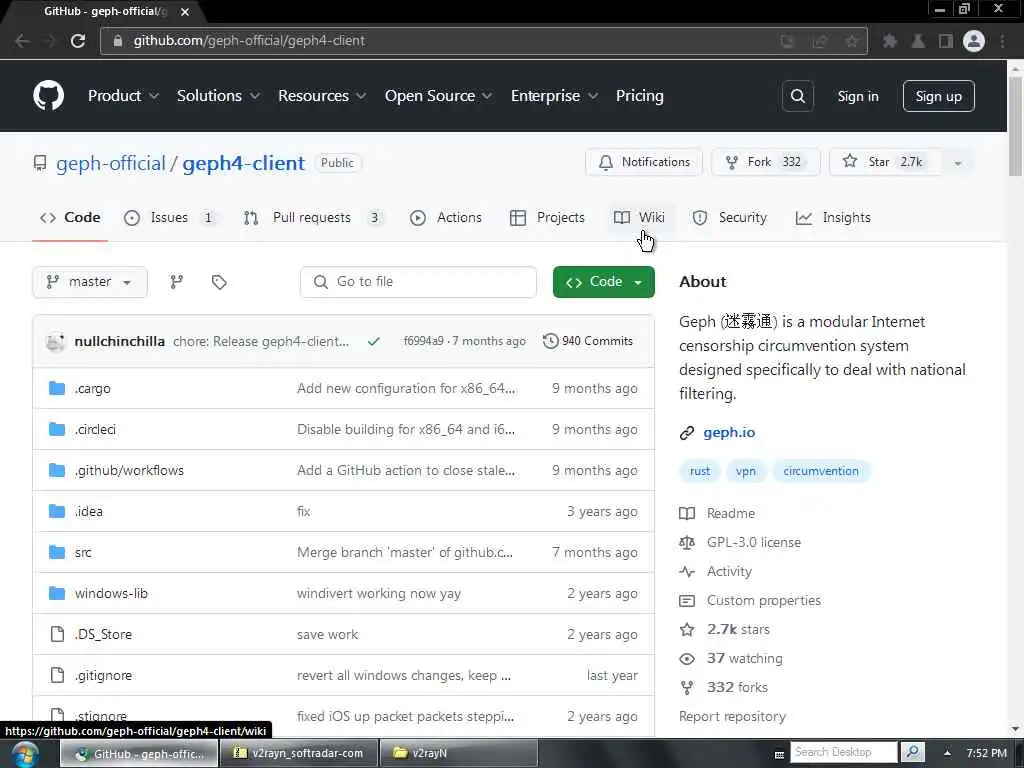Click the circumvention topic tag

821,471
